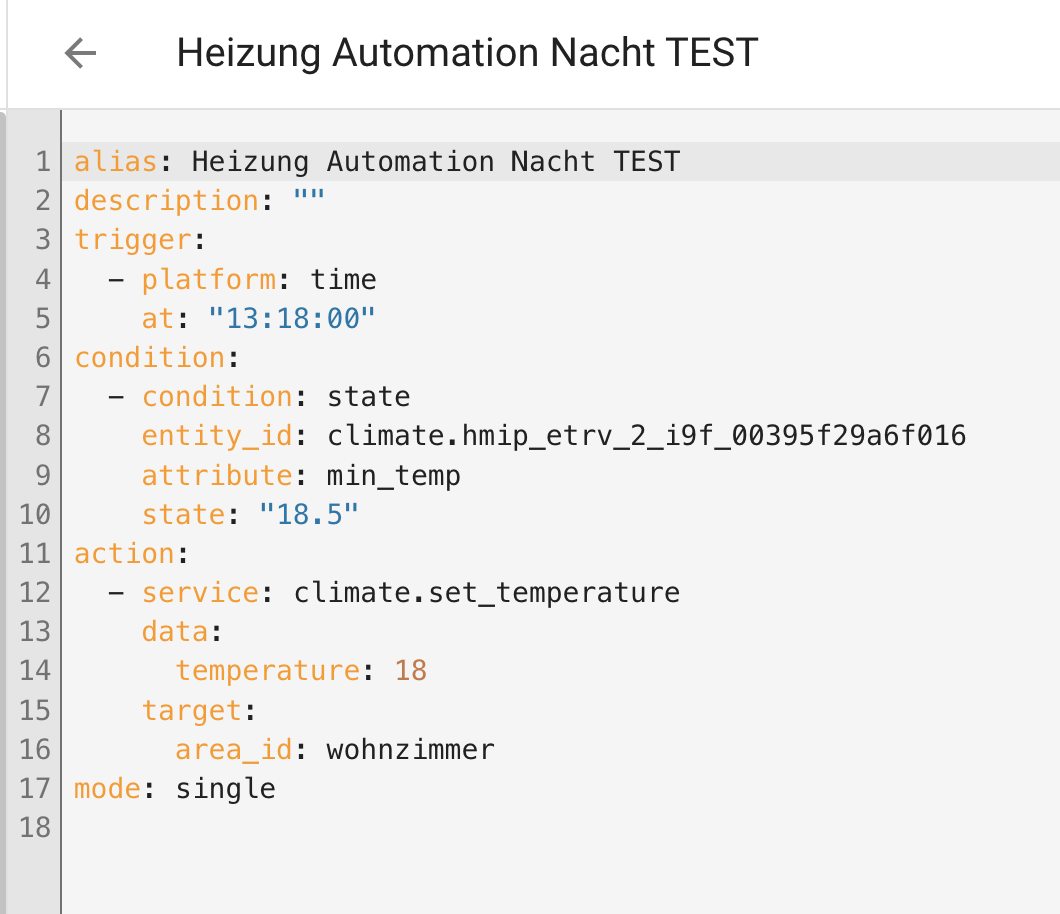Click the "18.5" state value
This screenshot has height=914, width=1060.
point(309,515)
